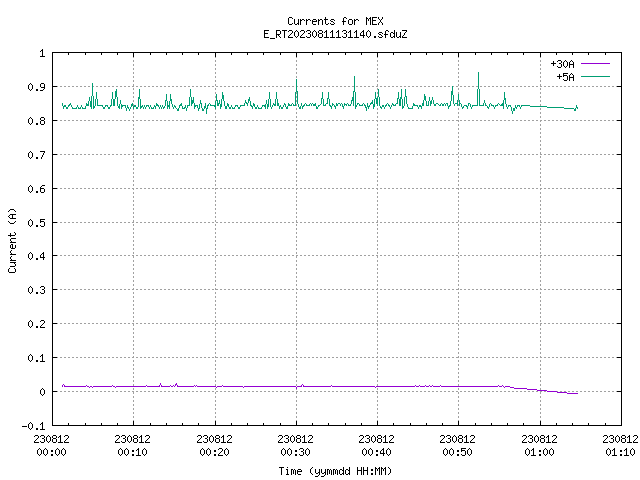Click the y-axis tick label '0.1'
The height and width of the screenshot is (480, 640).
coord(36,358)
